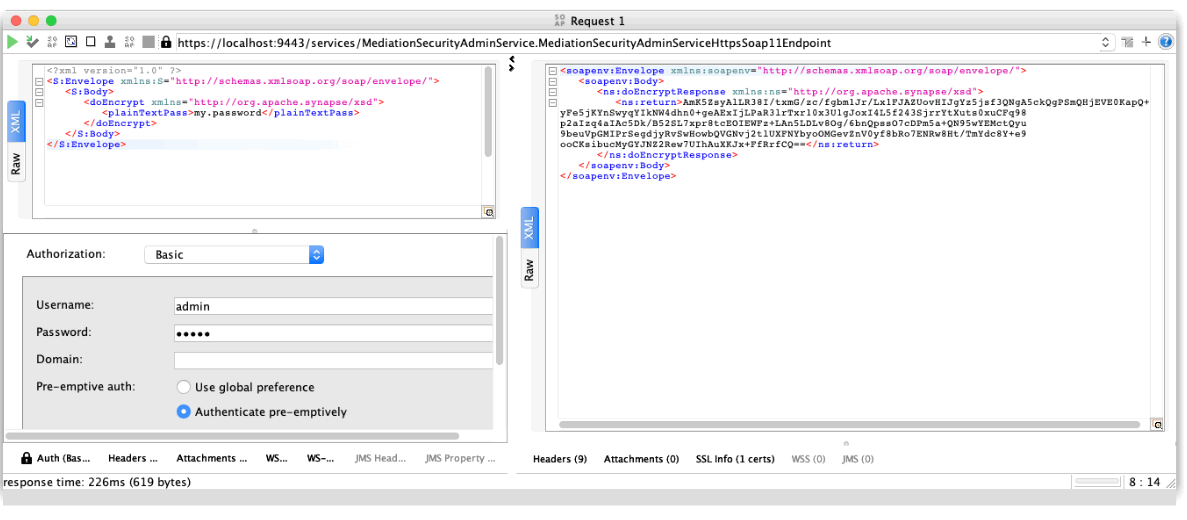
Task: Select the Use global preference radio option
Action: [184, 387]
